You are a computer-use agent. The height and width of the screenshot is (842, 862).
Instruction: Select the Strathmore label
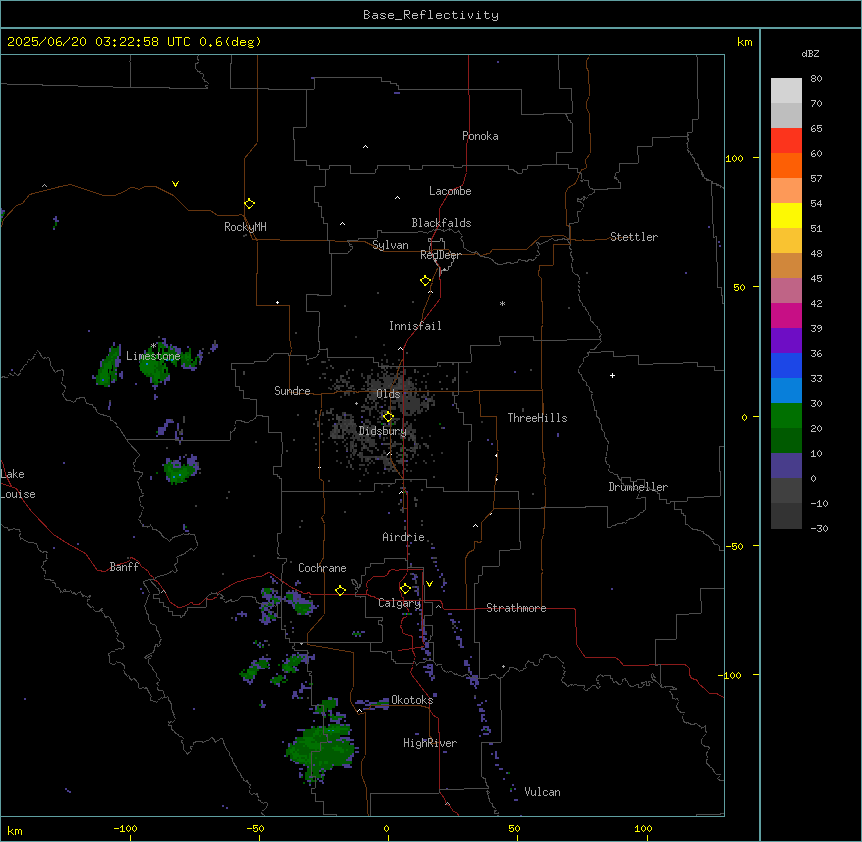pos(516,608)
